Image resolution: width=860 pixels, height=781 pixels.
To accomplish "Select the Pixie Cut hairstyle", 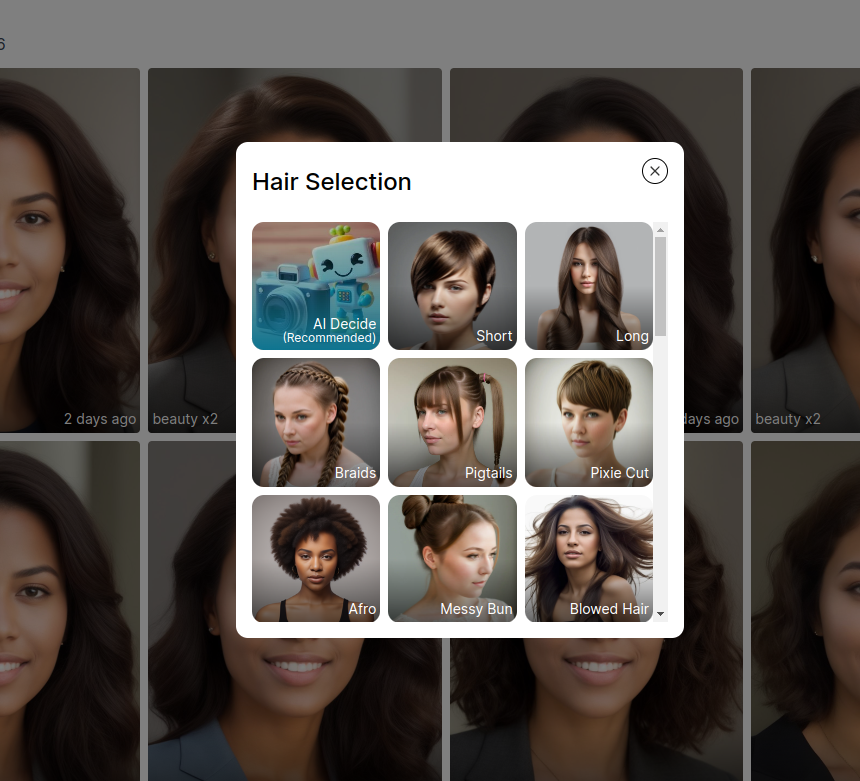I will click(x=588, y=422).
